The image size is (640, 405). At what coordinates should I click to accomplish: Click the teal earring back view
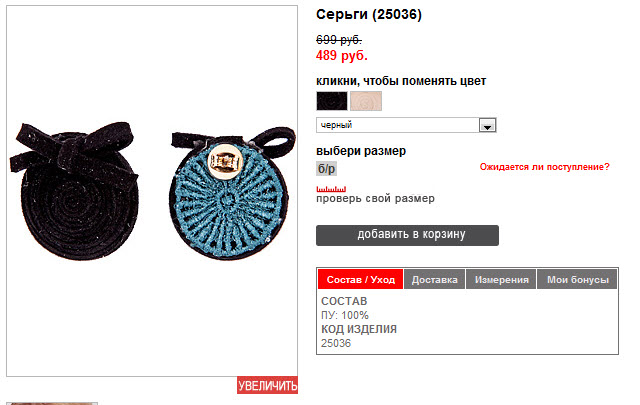tap(231, 194)
